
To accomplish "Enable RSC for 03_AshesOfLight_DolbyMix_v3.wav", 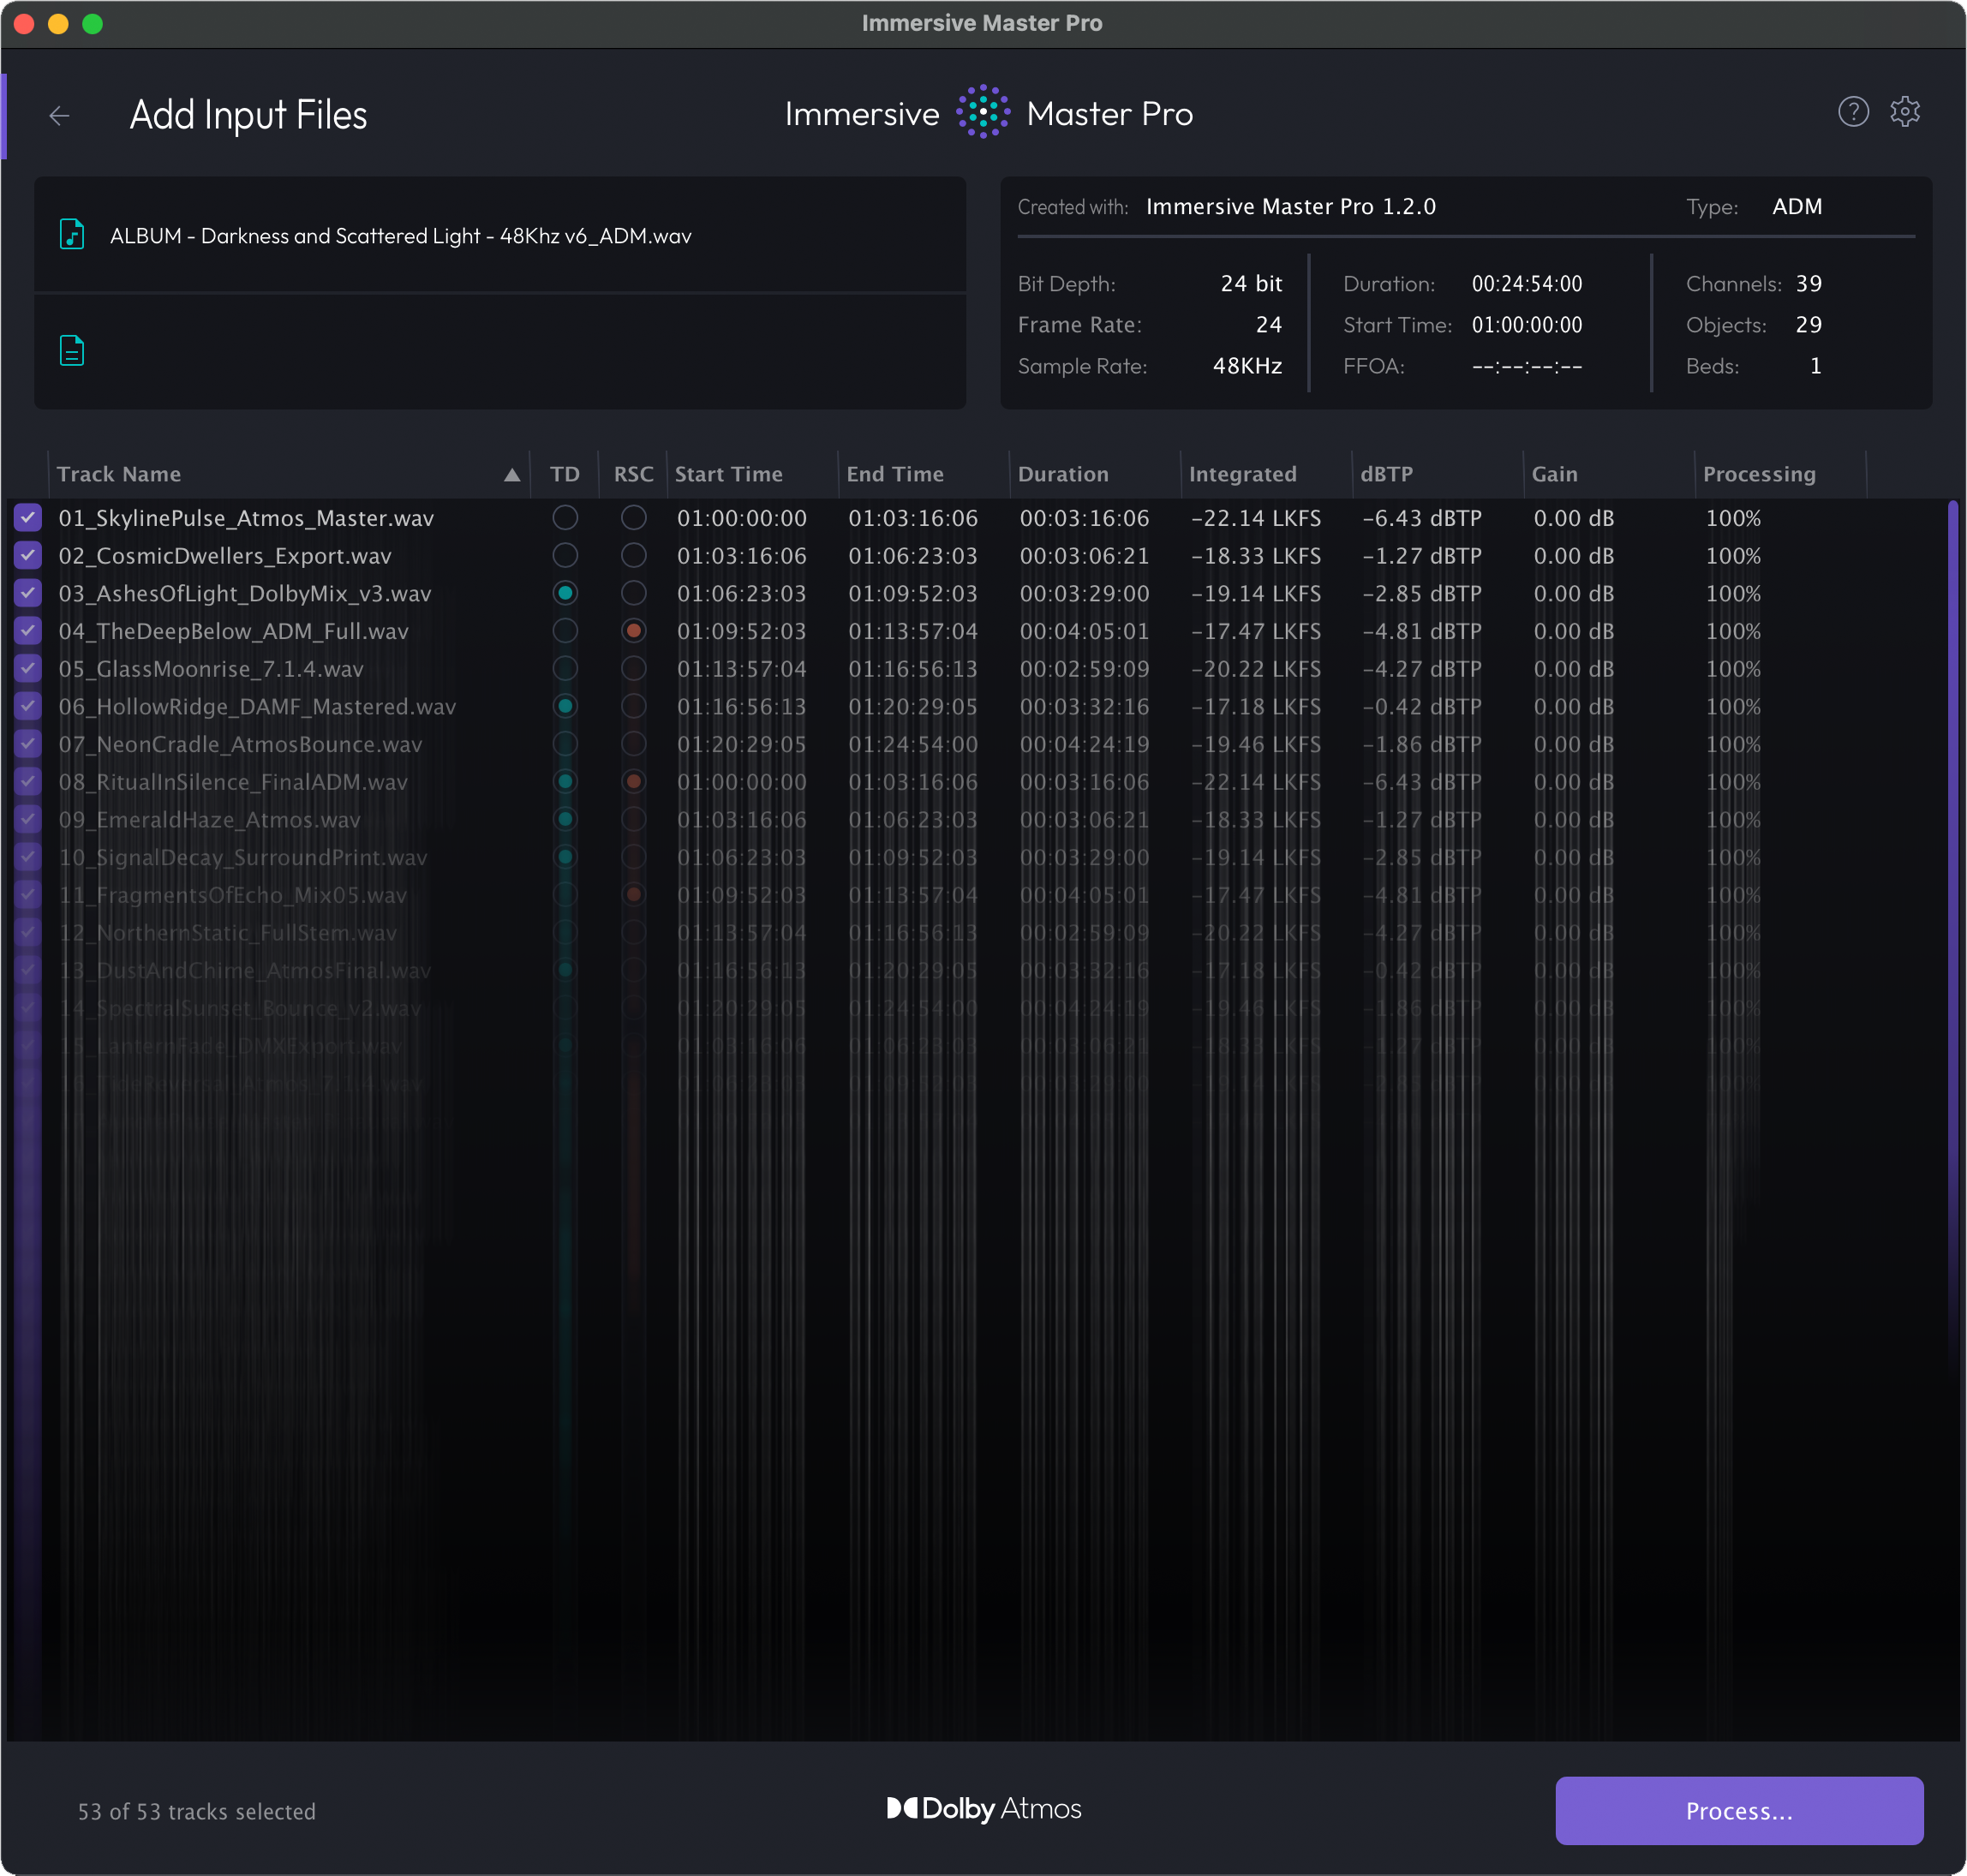I will (633, 593).
